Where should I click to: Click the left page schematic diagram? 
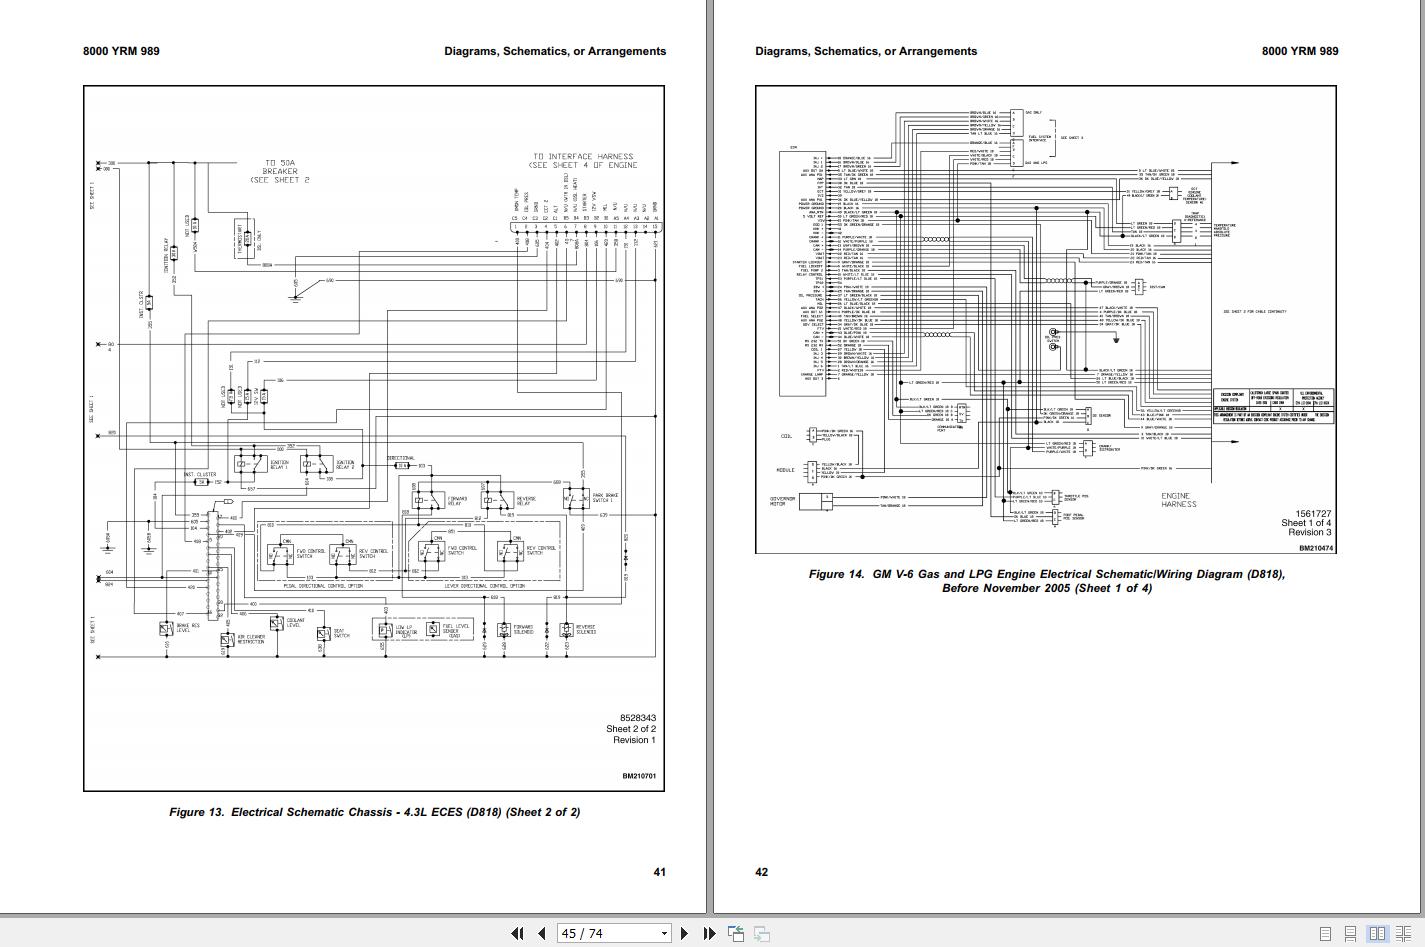tap(373, 438)
